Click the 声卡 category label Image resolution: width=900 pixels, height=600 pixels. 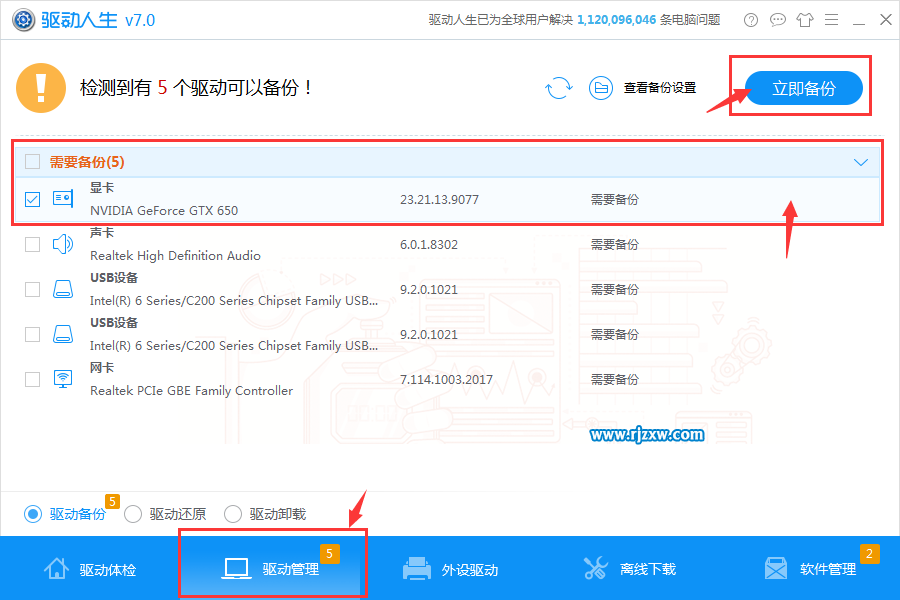(x=102, y=233)
